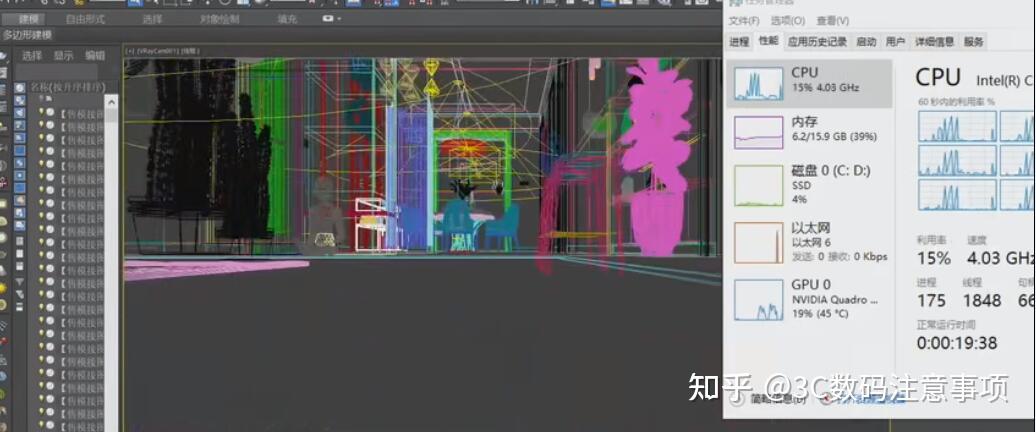This screenshot has height=432, width=1036.
Task: Open the 对象绘制 ribbon tab
Action: [x=219, y=19]
